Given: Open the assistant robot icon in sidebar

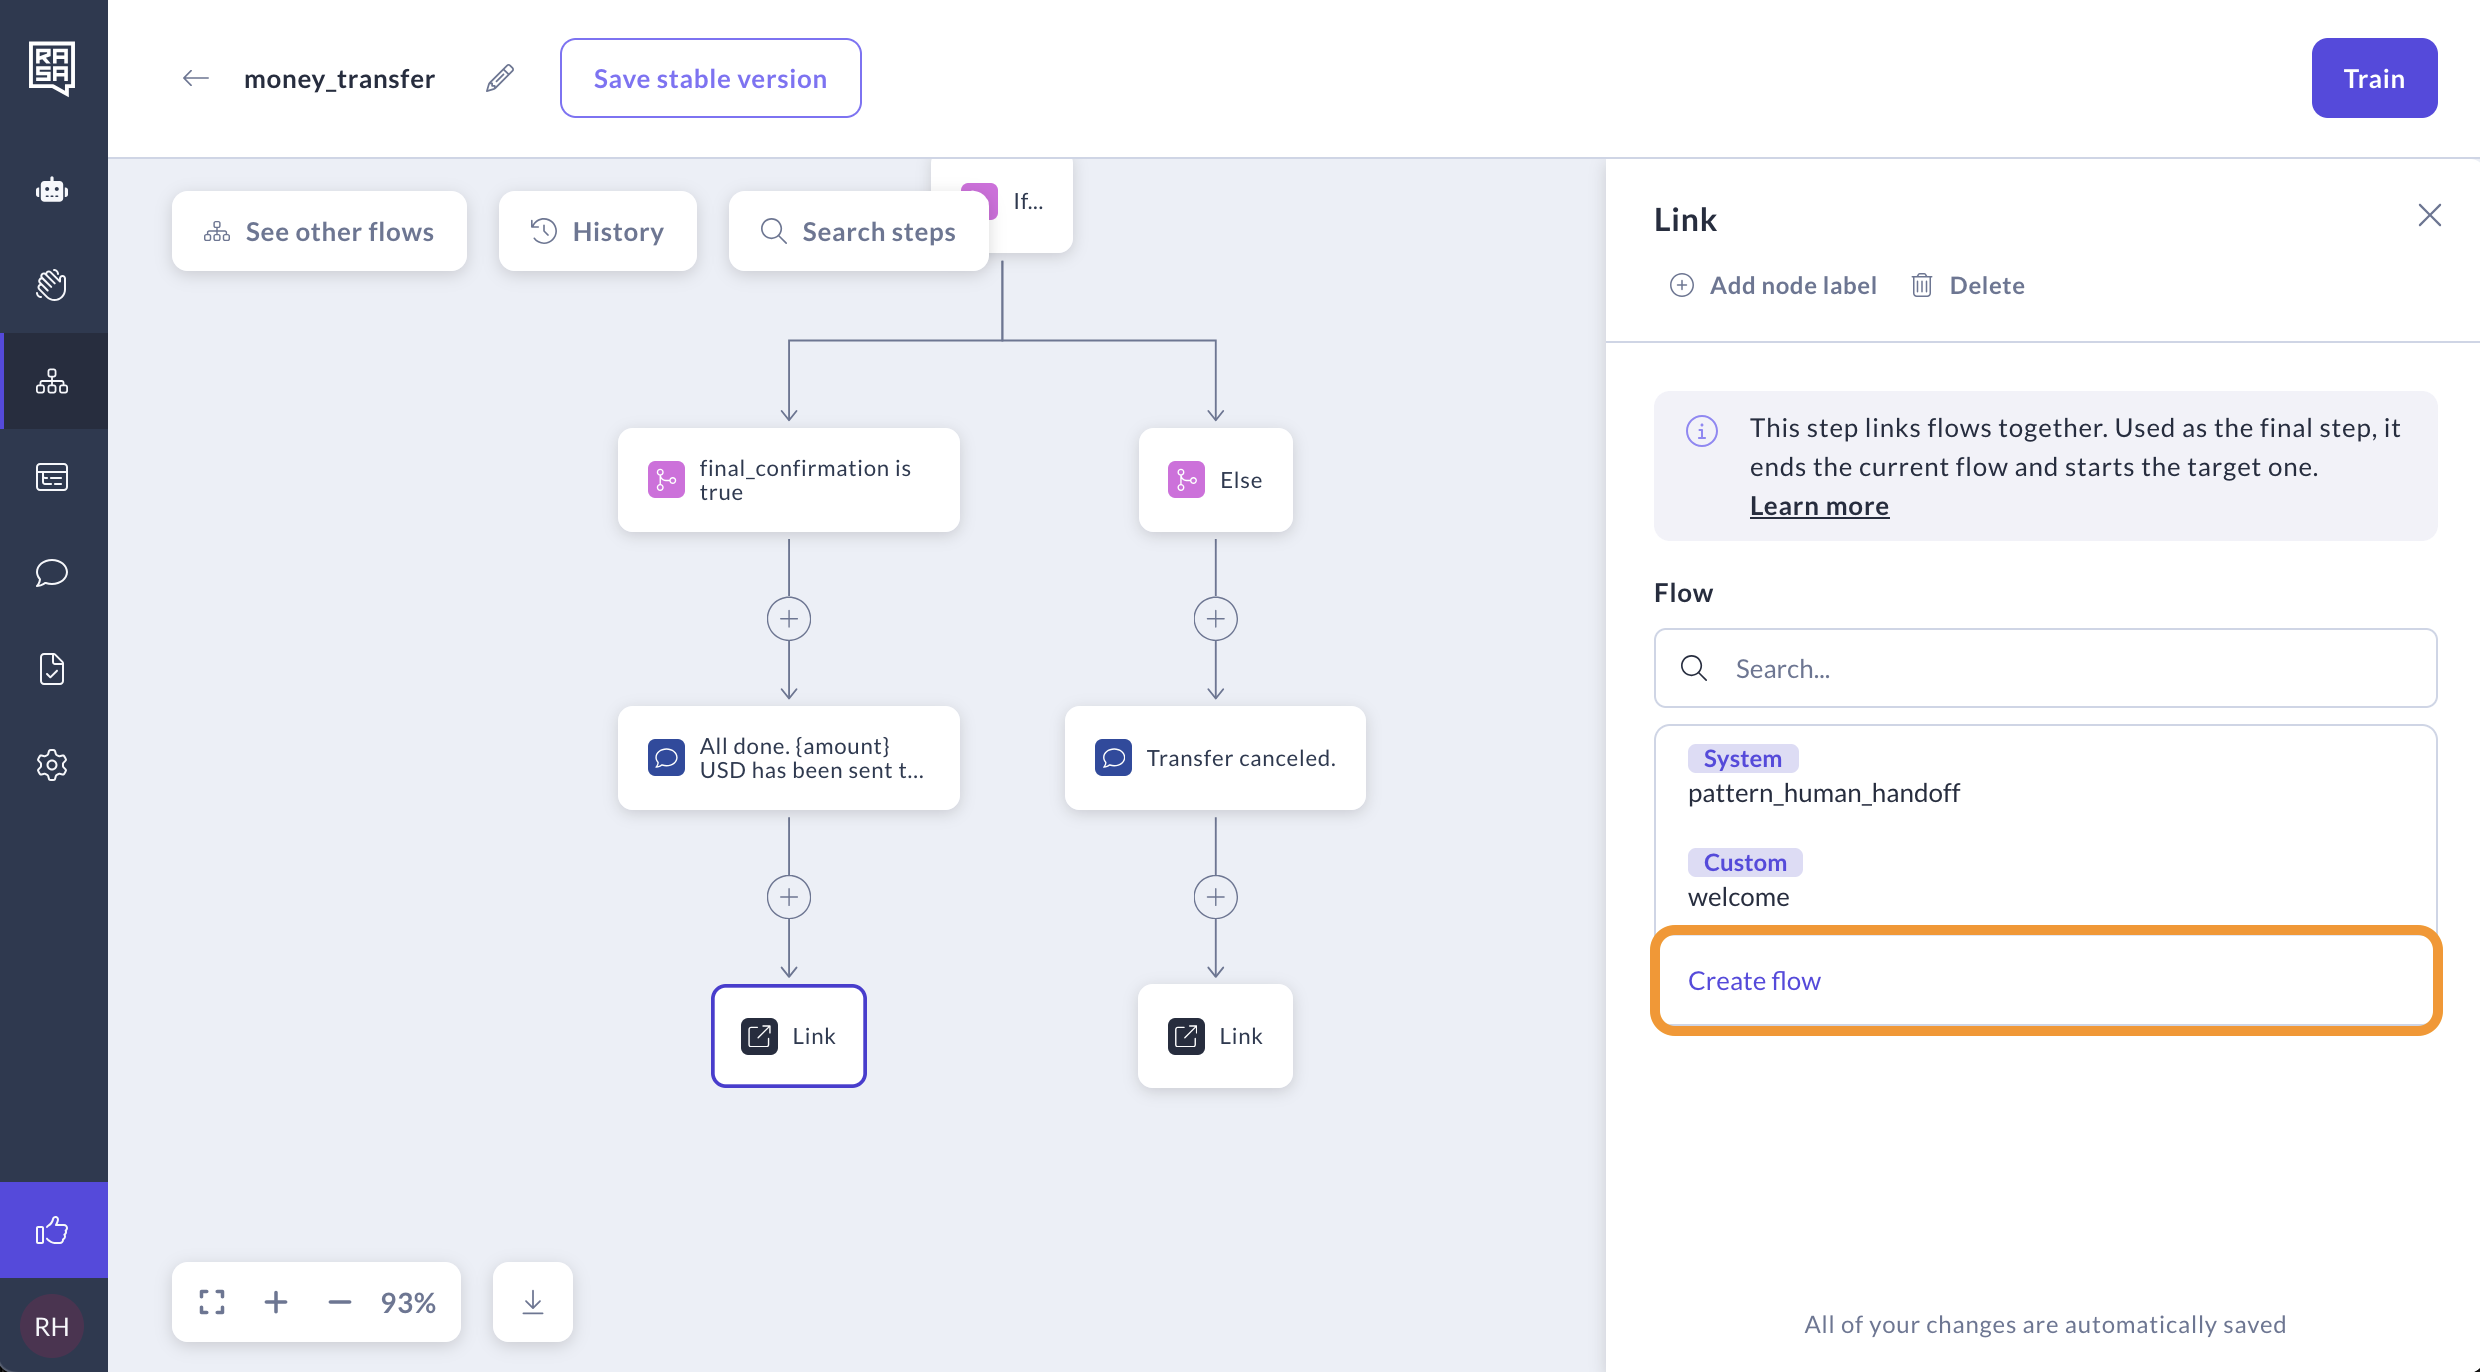Looking at the screenshot, I should click(52, 190).
